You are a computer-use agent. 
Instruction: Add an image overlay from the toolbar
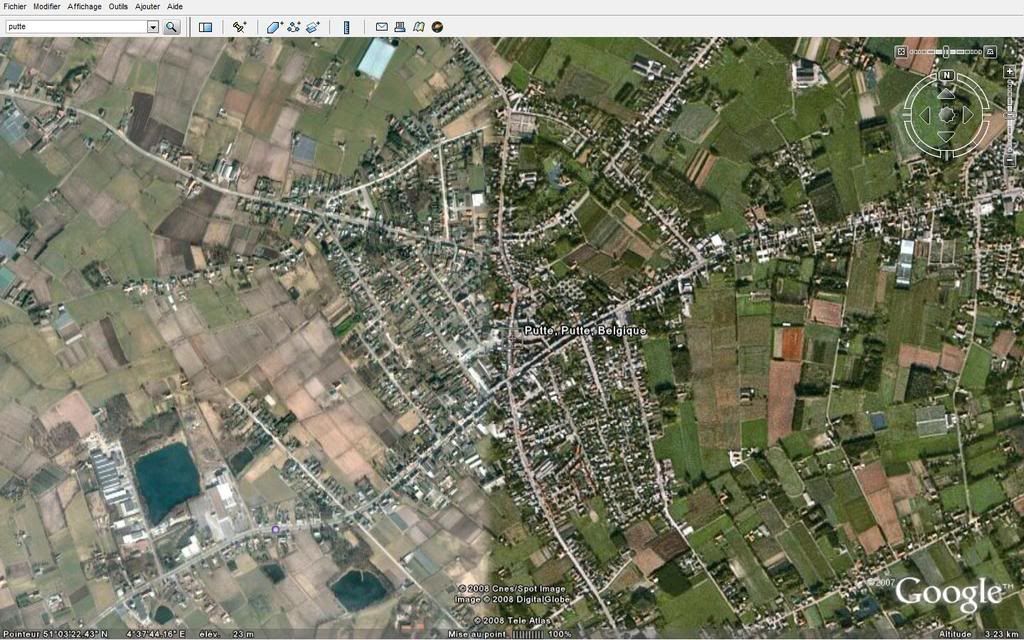313,27
